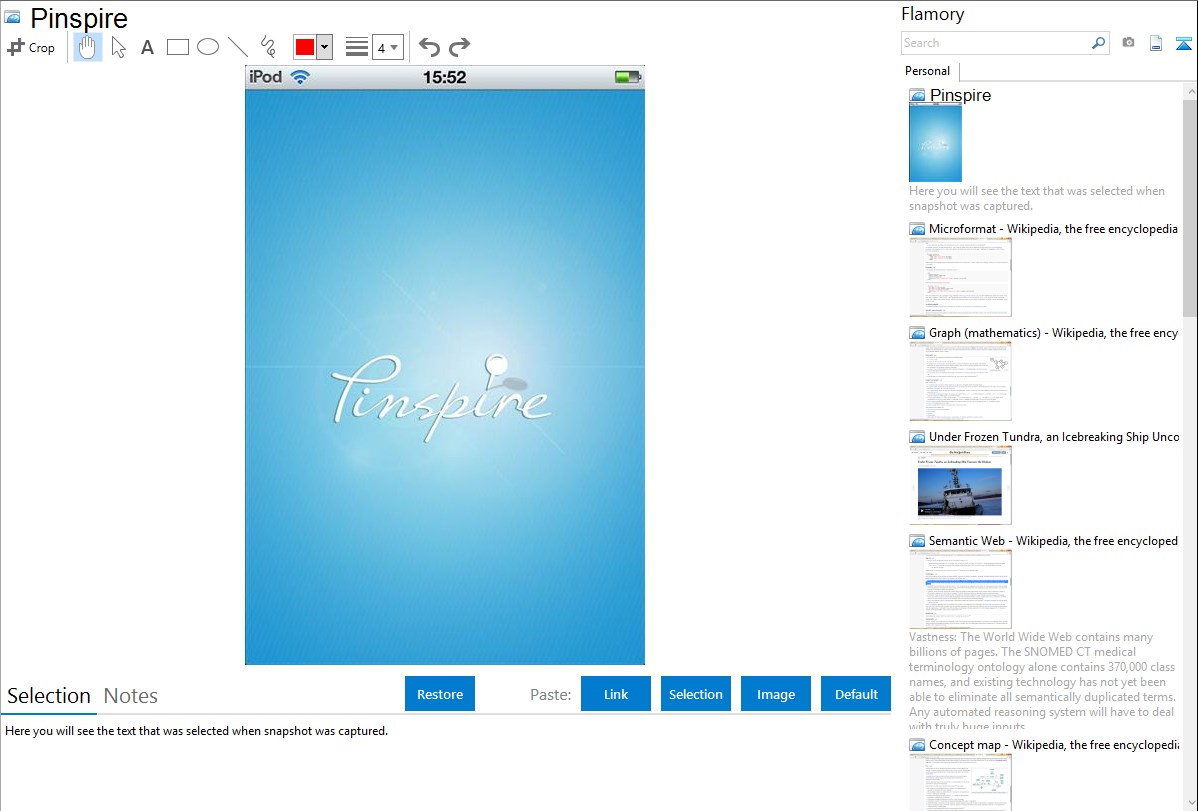Select the text annotation tool
The height and width of the screenshot is (811, 1198).
pos(147,47)
